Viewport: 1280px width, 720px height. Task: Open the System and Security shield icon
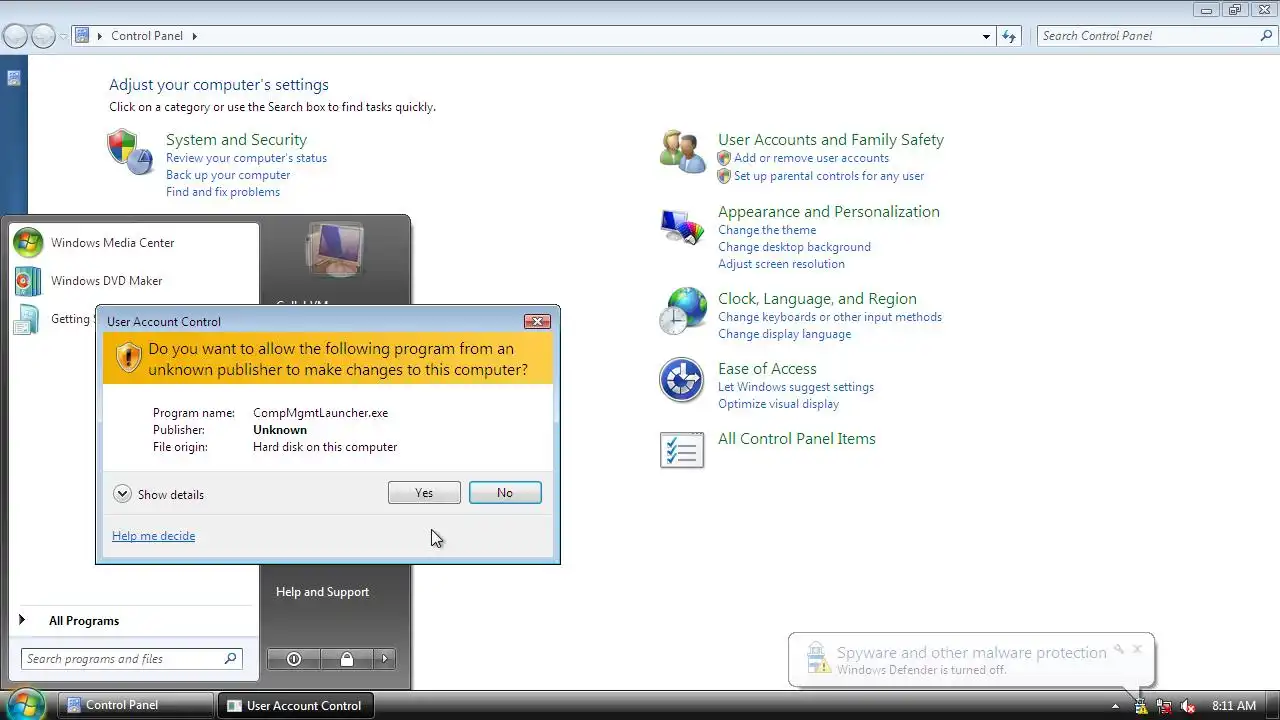click(130, 152)
